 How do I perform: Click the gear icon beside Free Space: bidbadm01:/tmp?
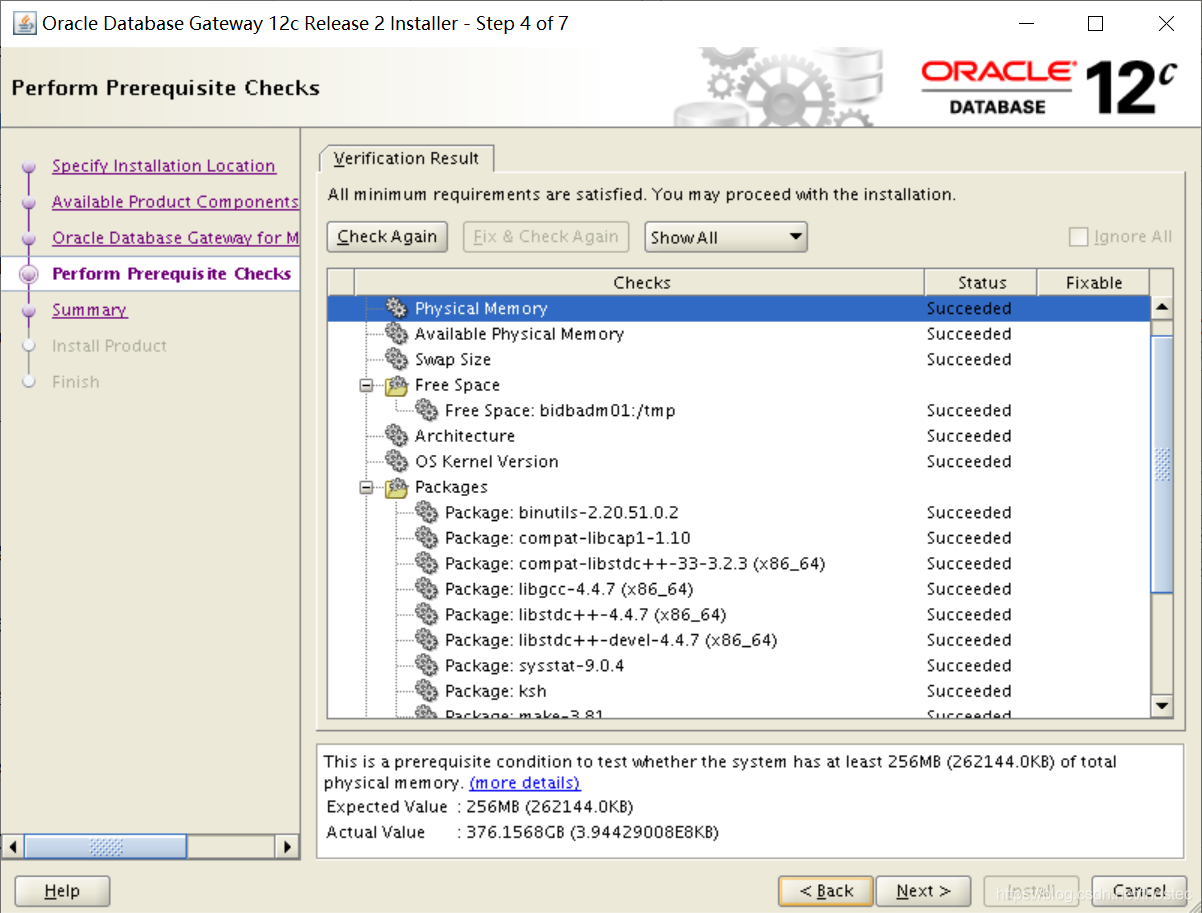tap(427, 411)
